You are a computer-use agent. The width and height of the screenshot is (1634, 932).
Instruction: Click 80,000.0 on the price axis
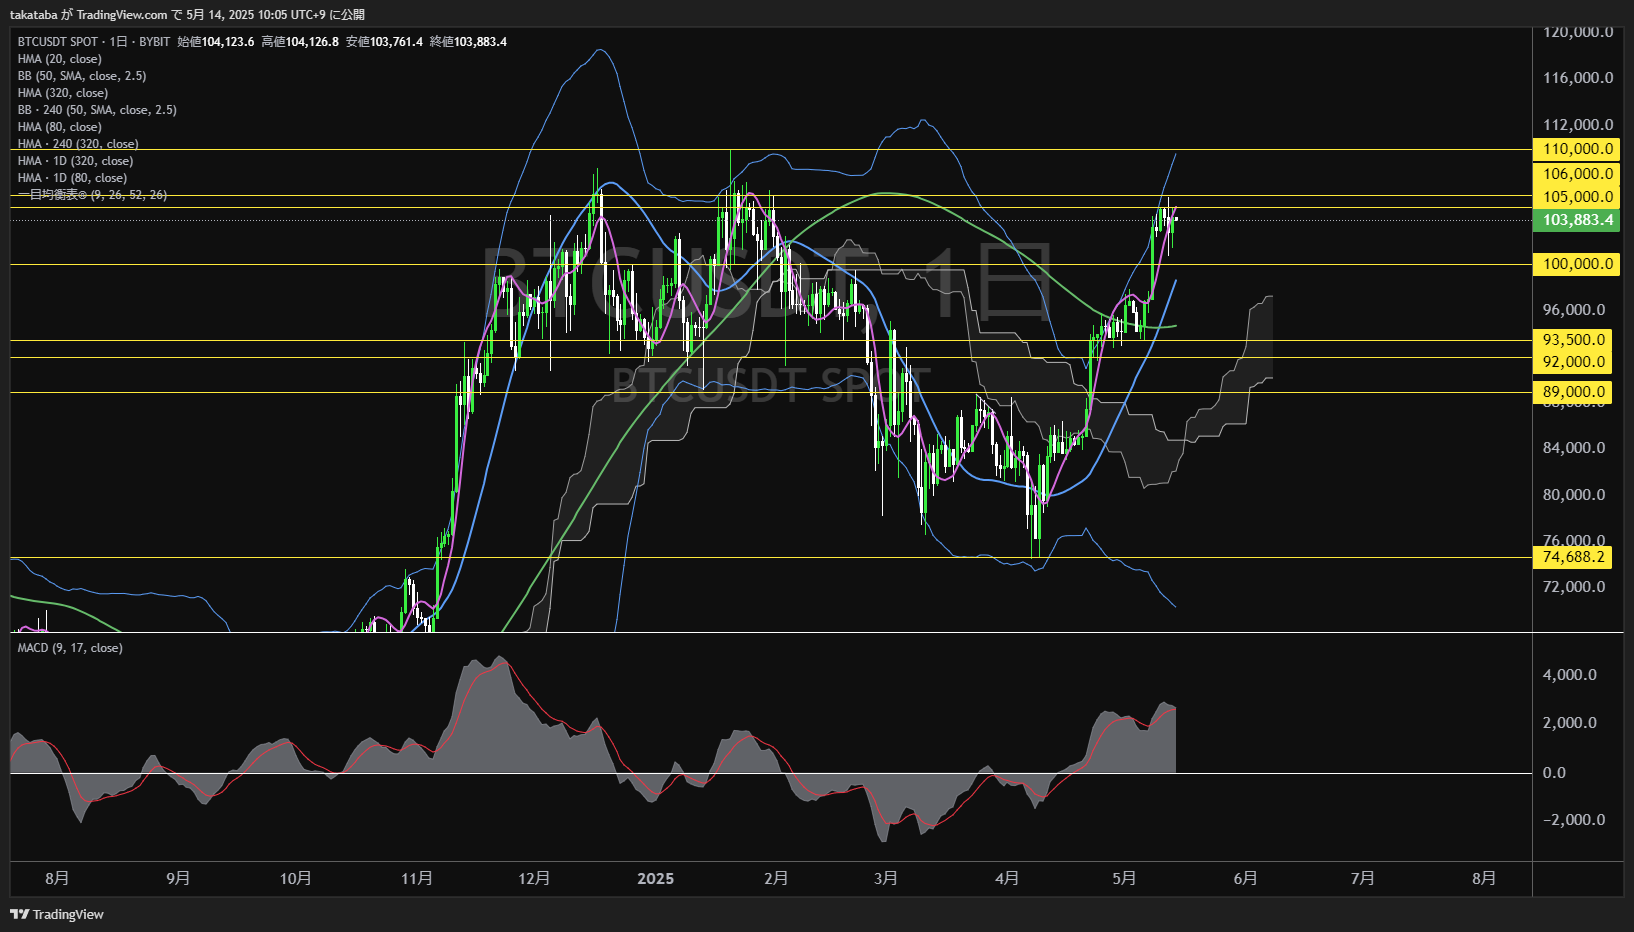pos(1574,495)
